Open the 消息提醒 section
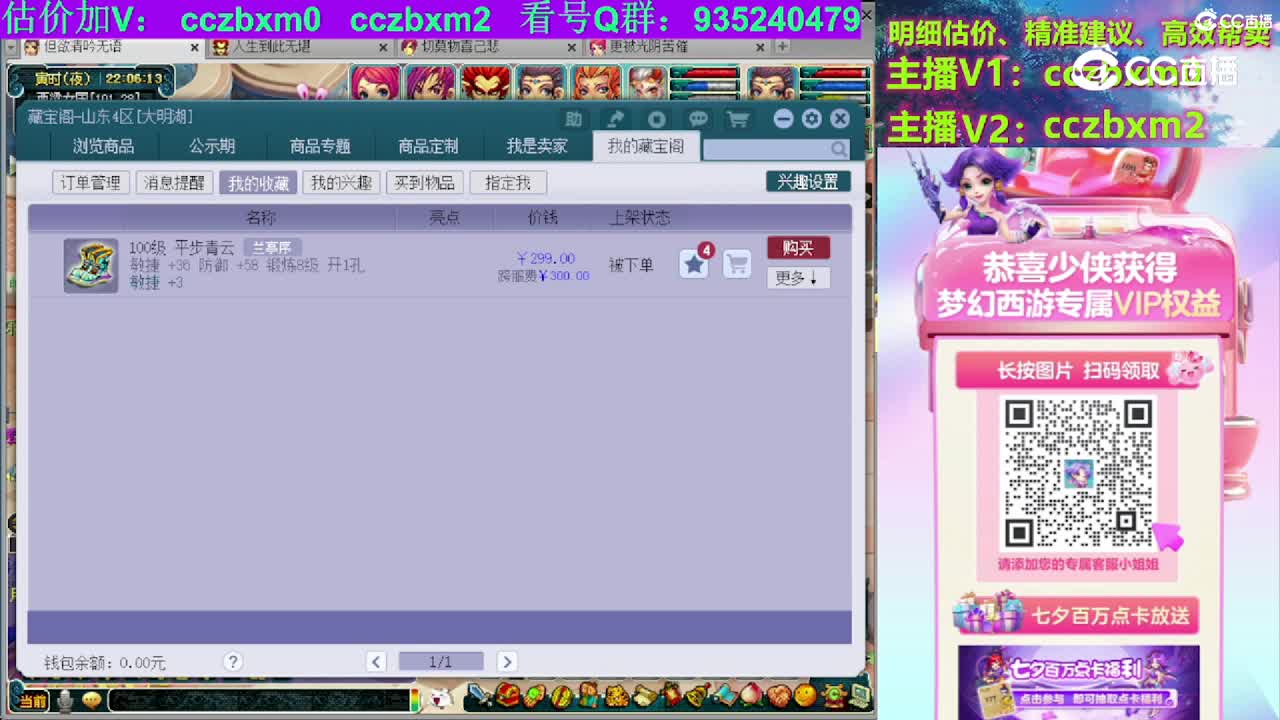The image size is (1280, 720). (174, 183)
